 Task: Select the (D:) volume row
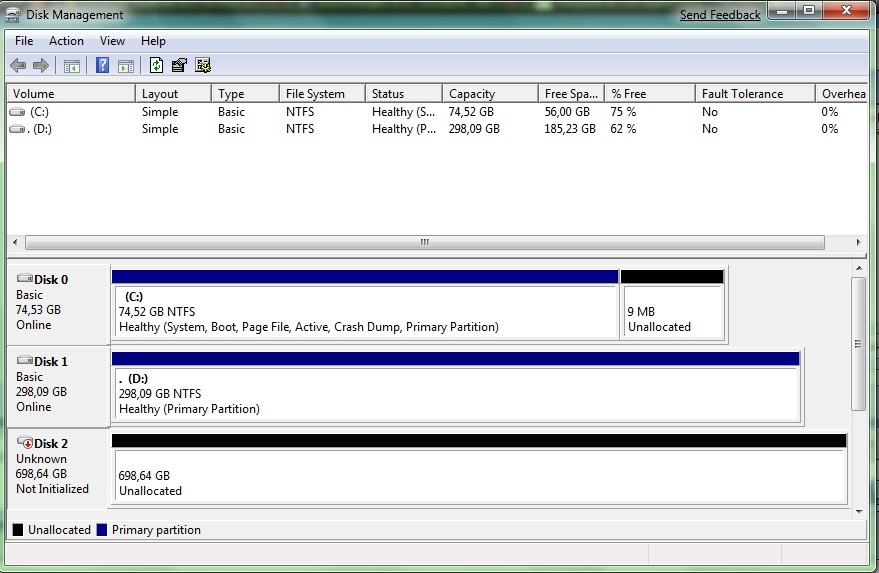coord(437,129)
